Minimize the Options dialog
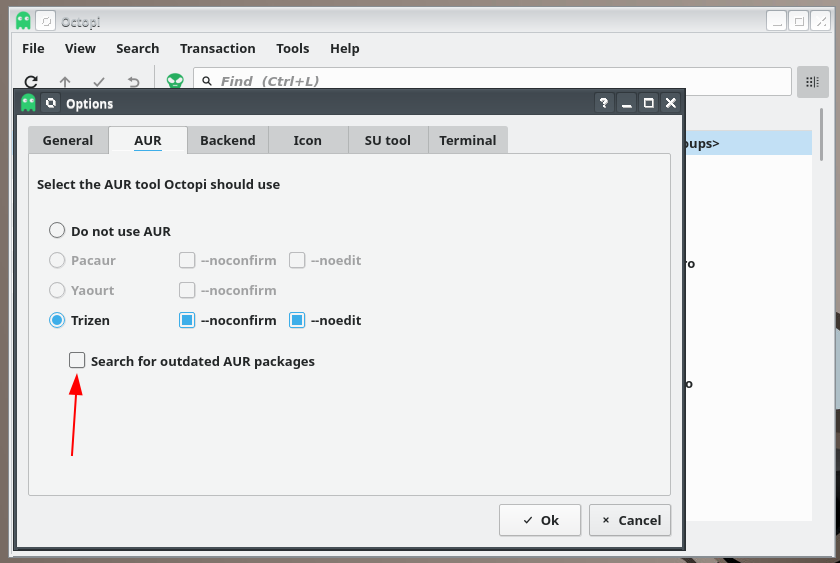 coord(626,103)
